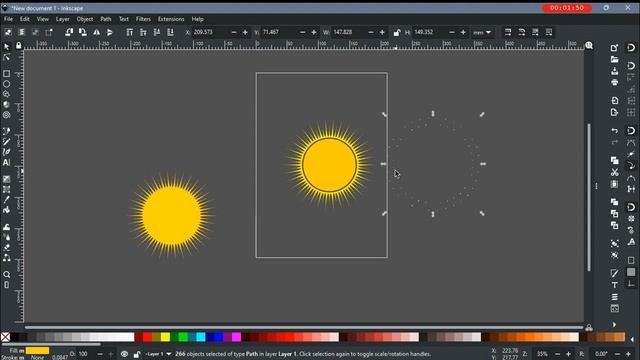Select the Rectangle tool
Screen dimensions: 640x360
7,74
